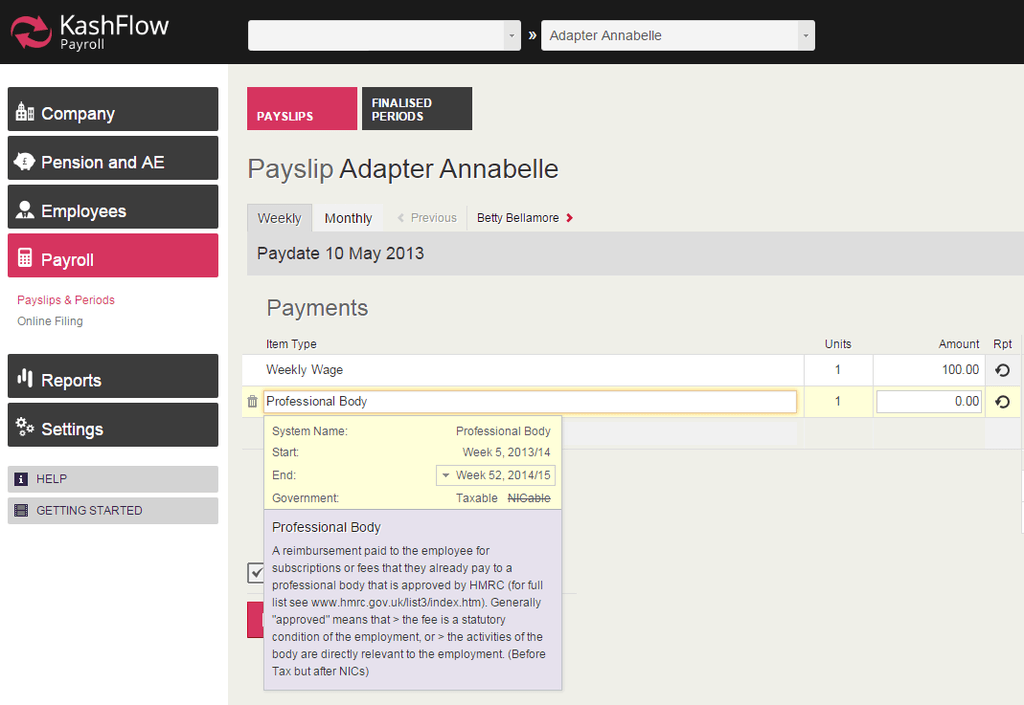Expand the empty company dropdown in header

point(384,35)
